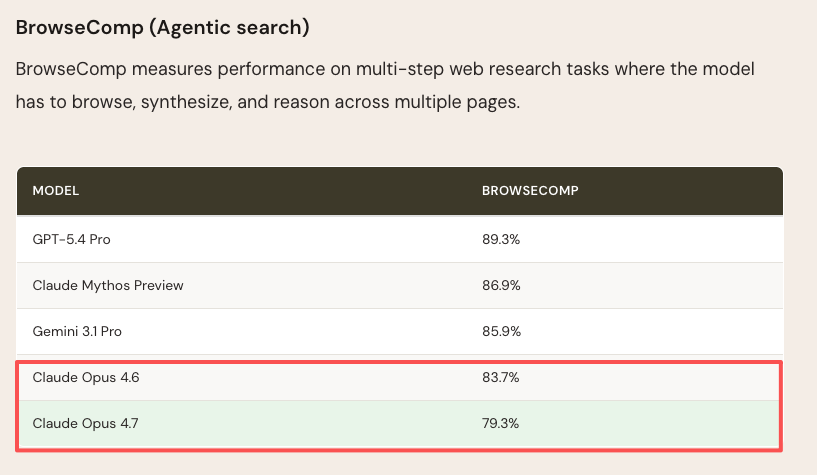The width and height of the screenshot is (817, 475).
Task: Click the GPT-5.4 Pro model name
Action: [71, 240]
